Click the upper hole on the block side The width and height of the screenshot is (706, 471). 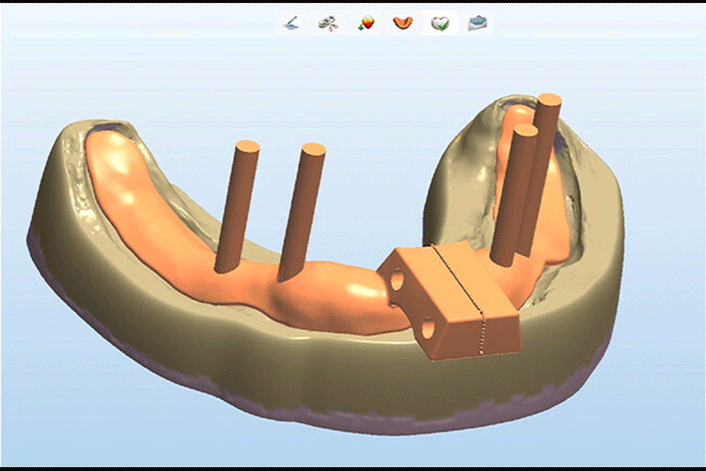399,283
